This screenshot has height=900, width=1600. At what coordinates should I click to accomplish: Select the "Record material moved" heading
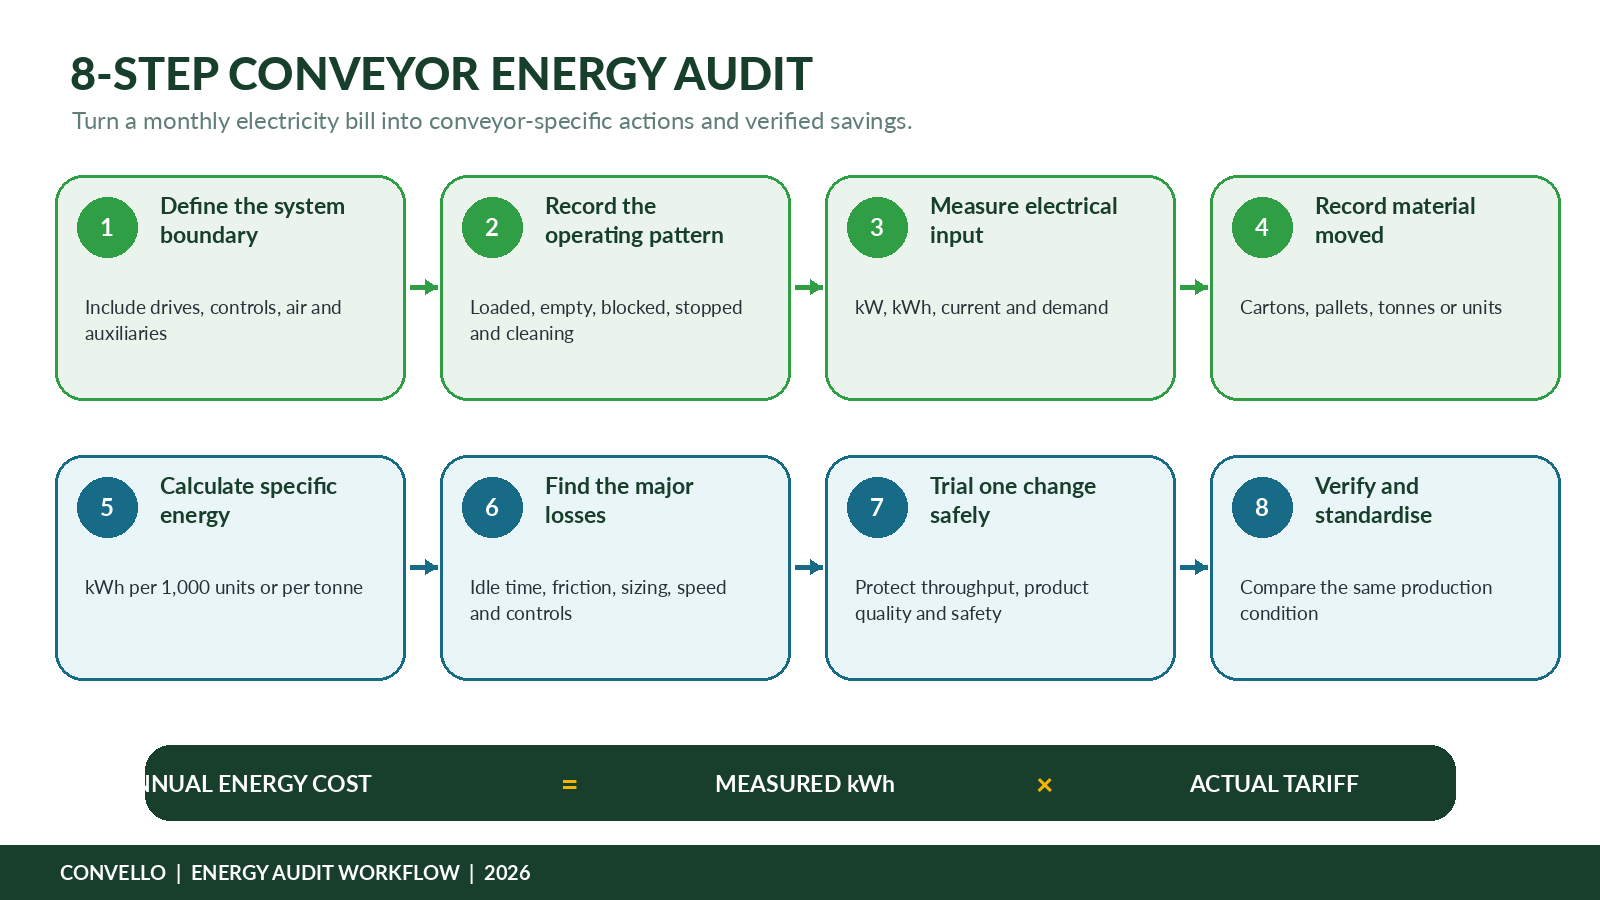point(1395,220)
